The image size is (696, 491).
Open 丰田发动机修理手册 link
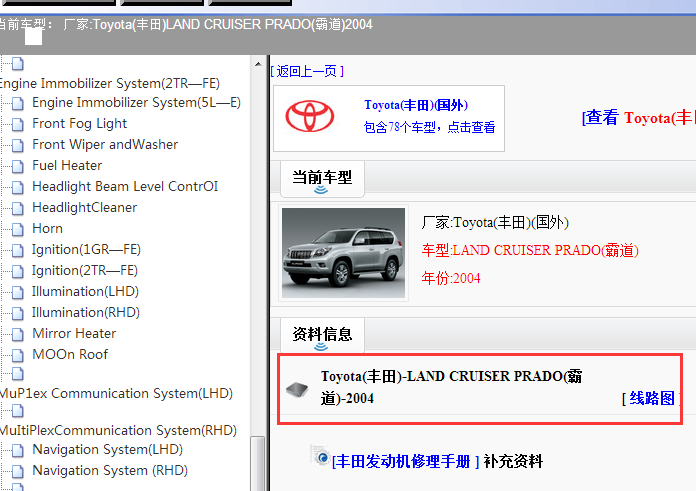[405, 461]
